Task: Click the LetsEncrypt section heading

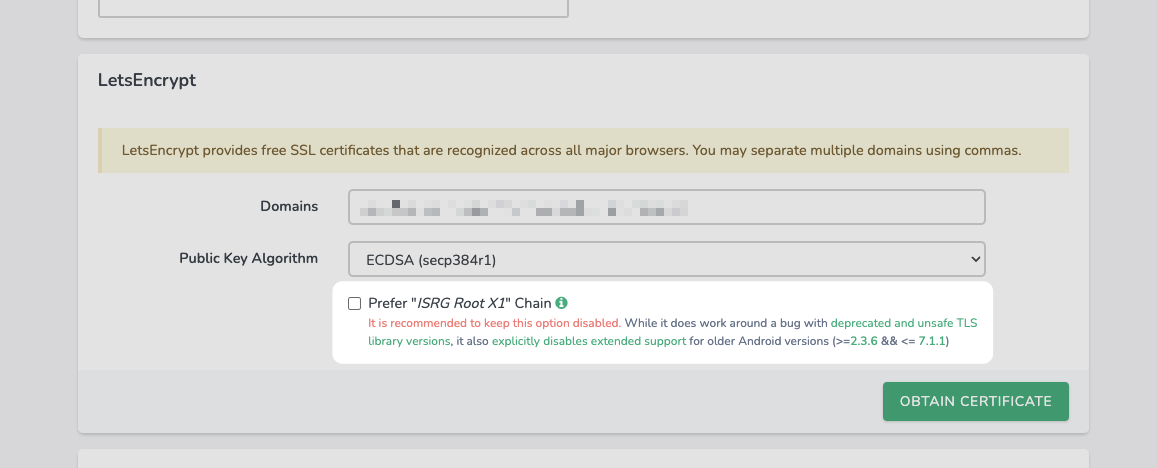Action: pyautogui.click(x=147, y=80)
